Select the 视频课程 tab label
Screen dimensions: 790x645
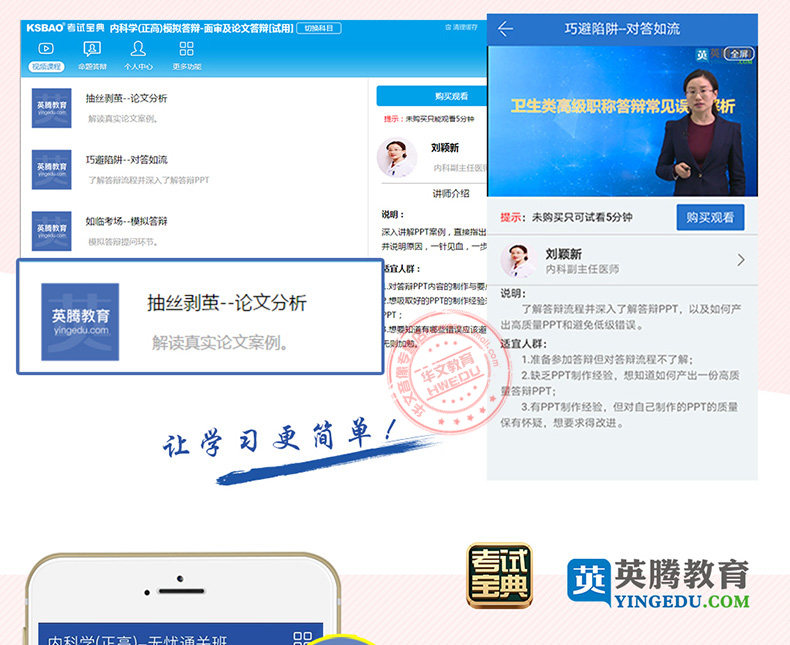(46, 67)
